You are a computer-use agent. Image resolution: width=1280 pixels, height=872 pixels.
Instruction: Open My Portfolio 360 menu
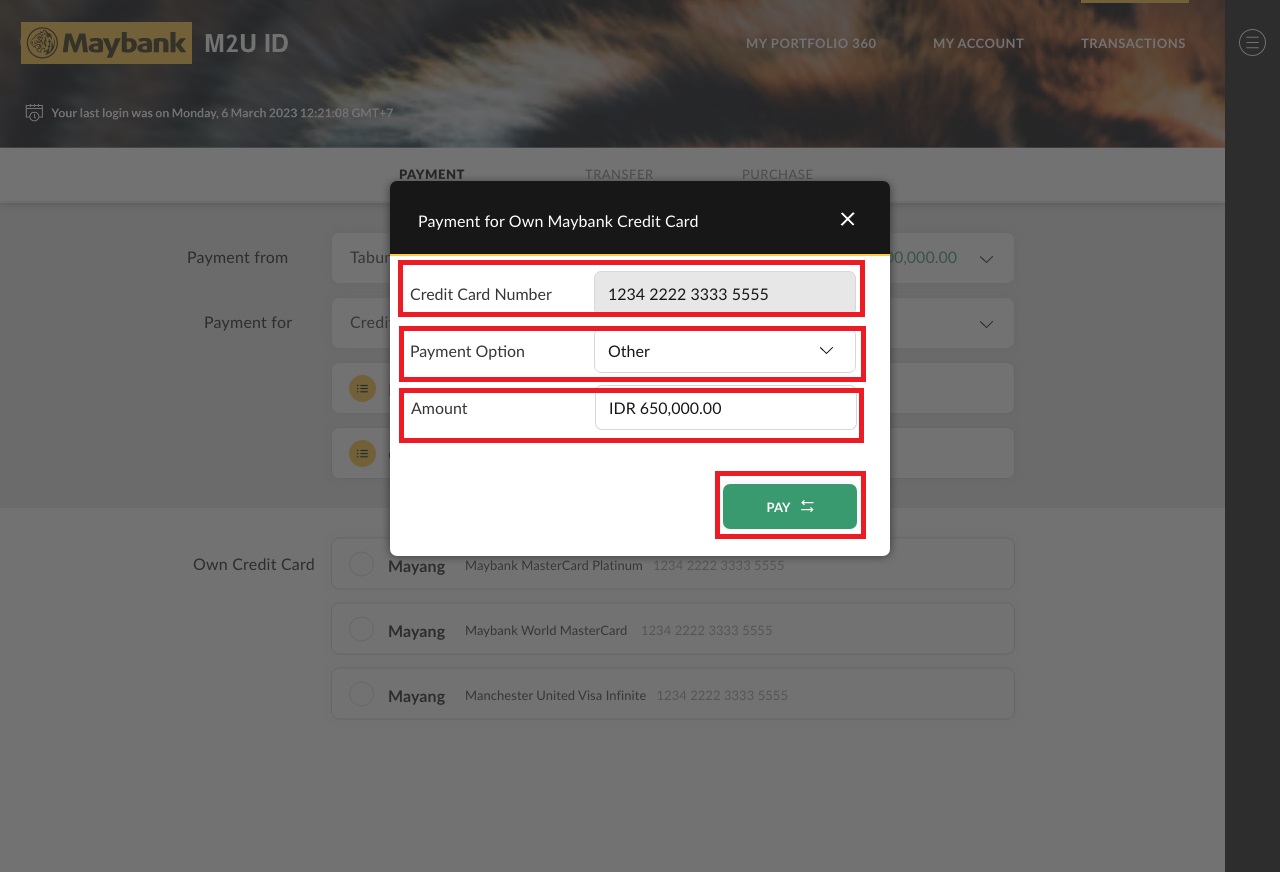[811, 43]
